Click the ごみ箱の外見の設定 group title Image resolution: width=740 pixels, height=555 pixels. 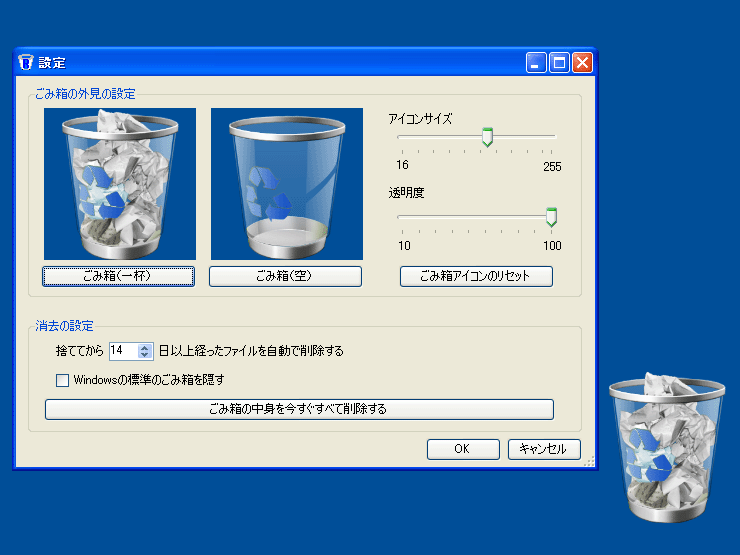click(x=85, y=94)
